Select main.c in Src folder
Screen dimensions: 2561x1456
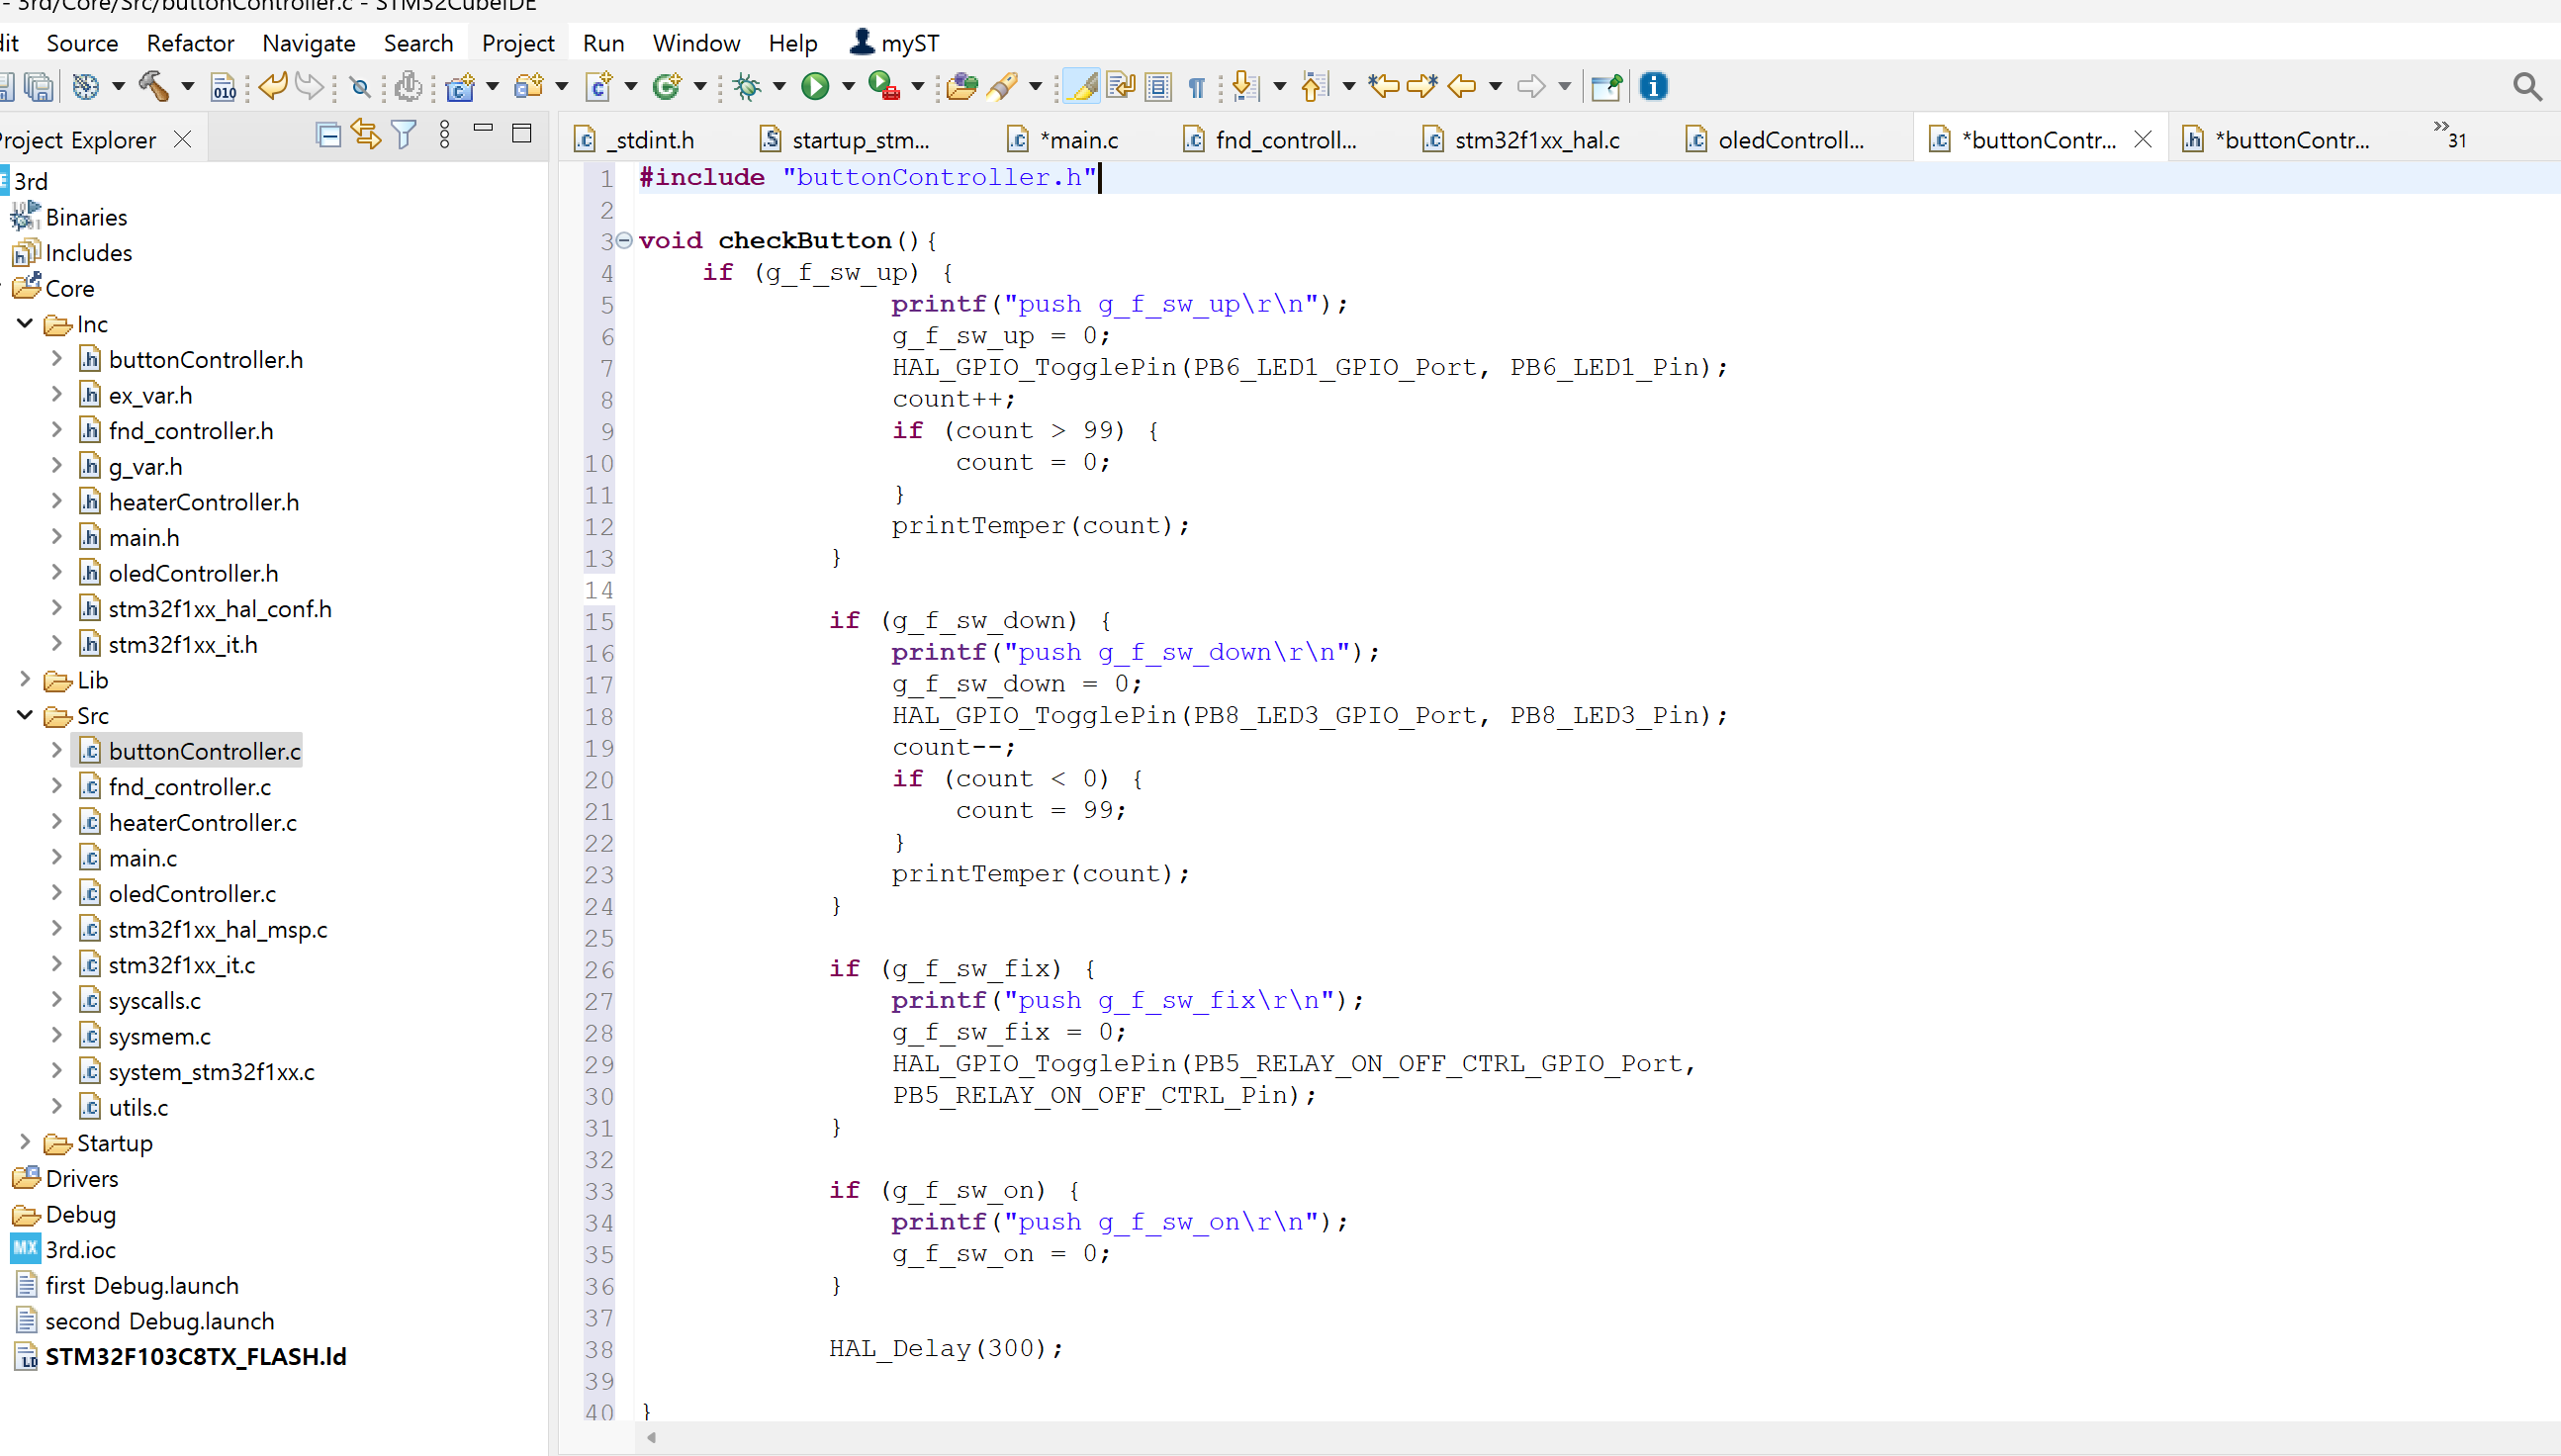click(x=142, y=858)
